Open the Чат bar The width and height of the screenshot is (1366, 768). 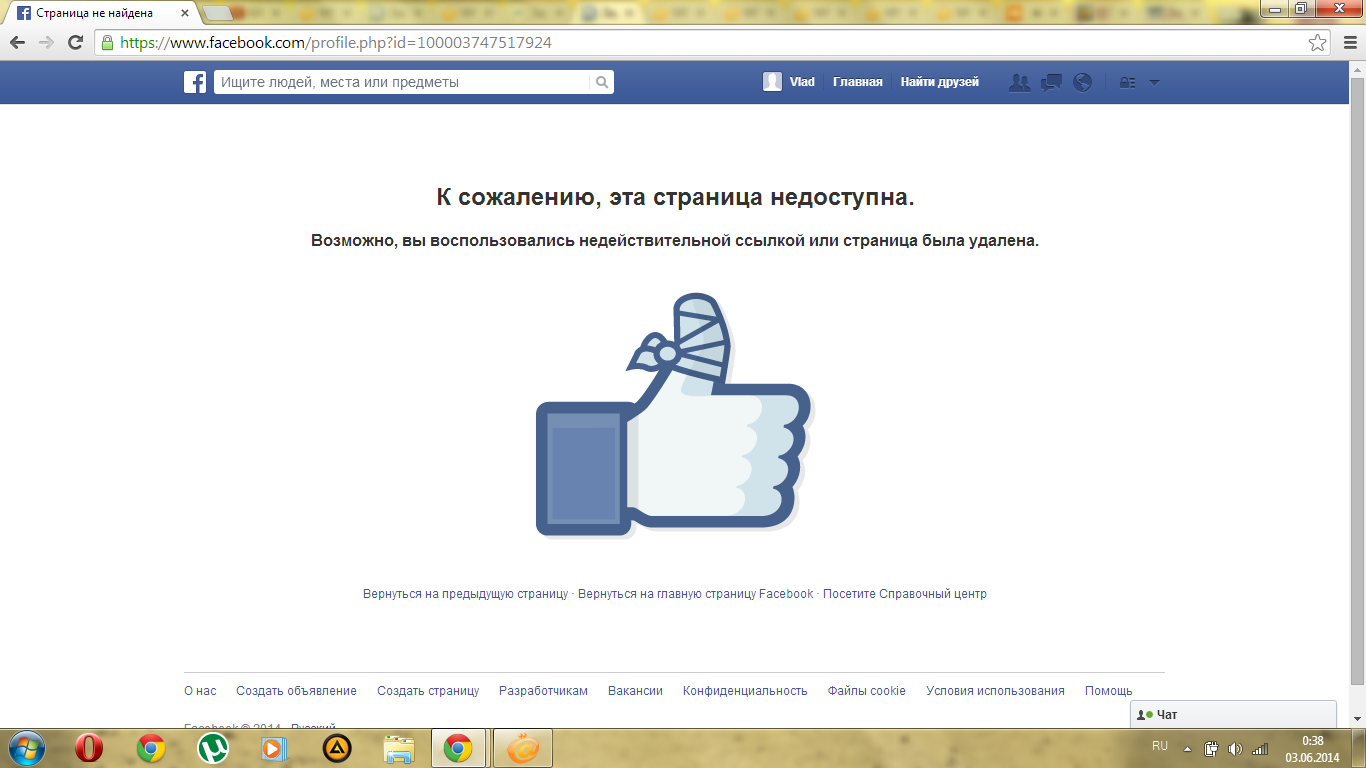1233,714
